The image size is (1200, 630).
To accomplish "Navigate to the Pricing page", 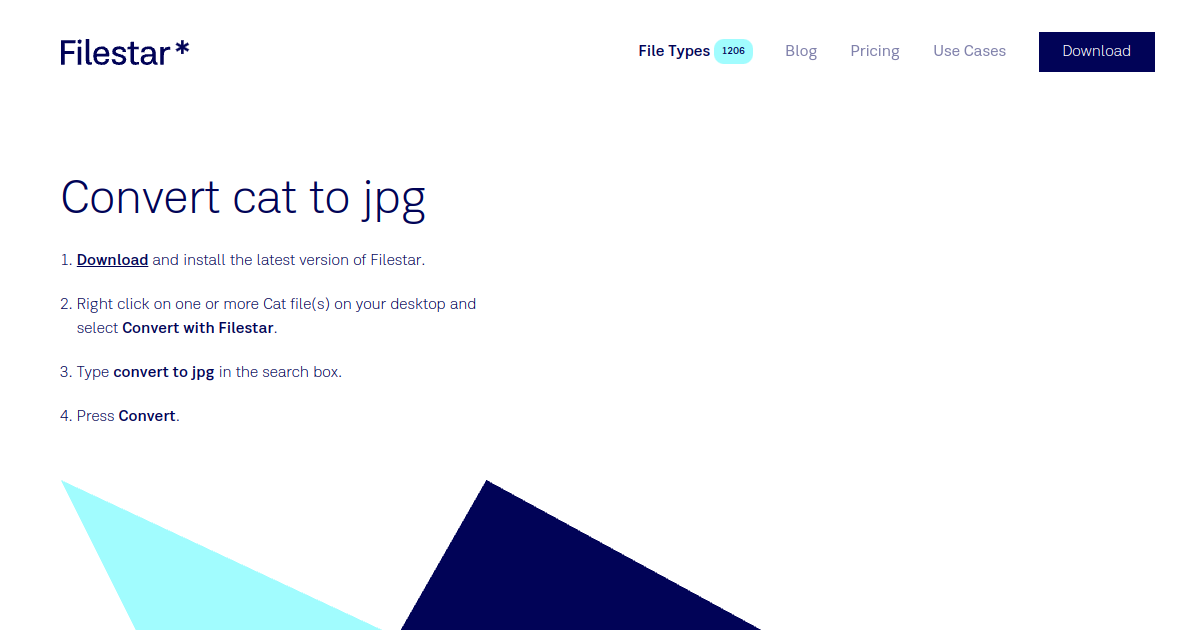I will click(874, 51).
